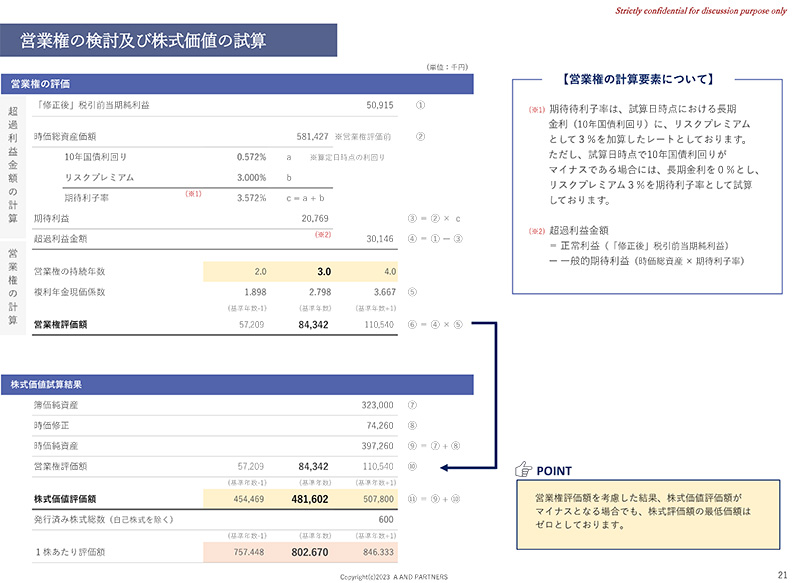Click the per-share value 757,448

pyautogui.click(x=249, y=552)
